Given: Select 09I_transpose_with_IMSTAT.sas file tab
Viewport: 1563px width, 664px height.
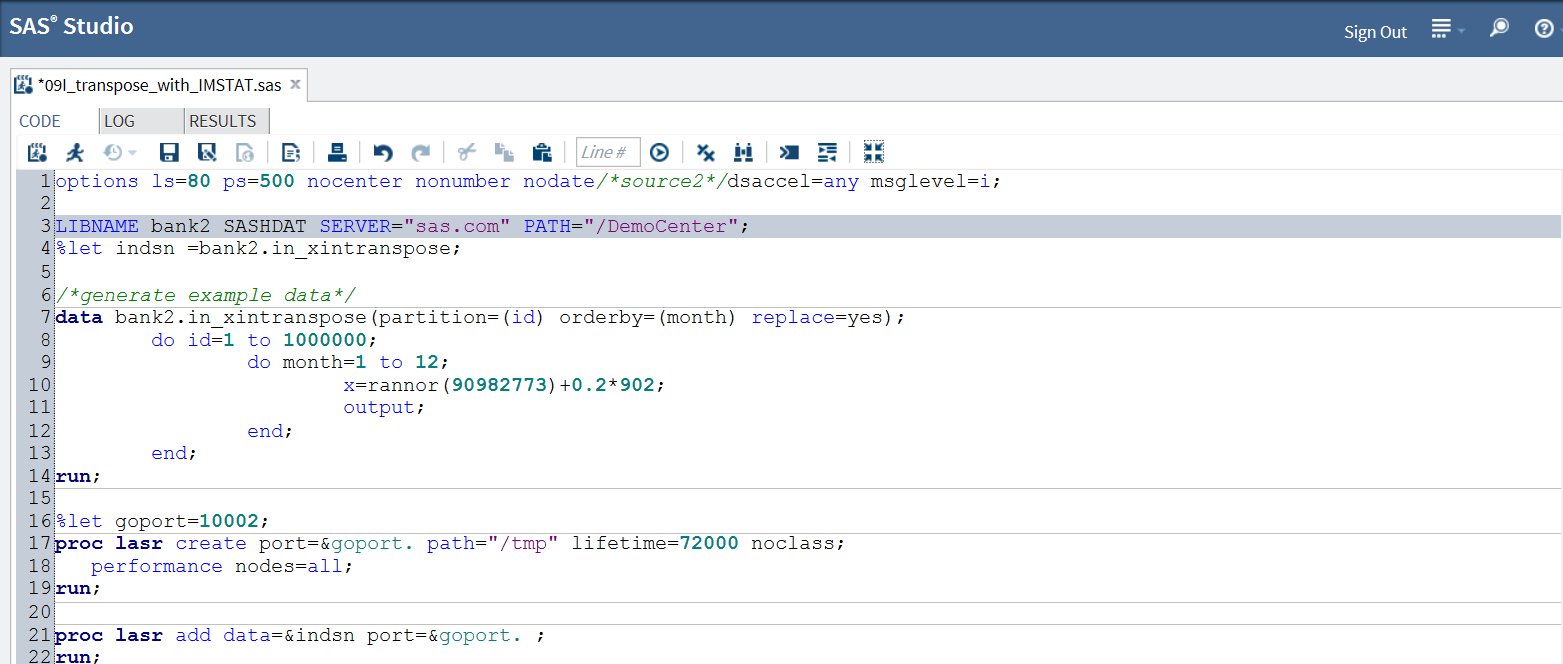Looking at the screenshot, I should pyautogui.click(x=159, y=85).
